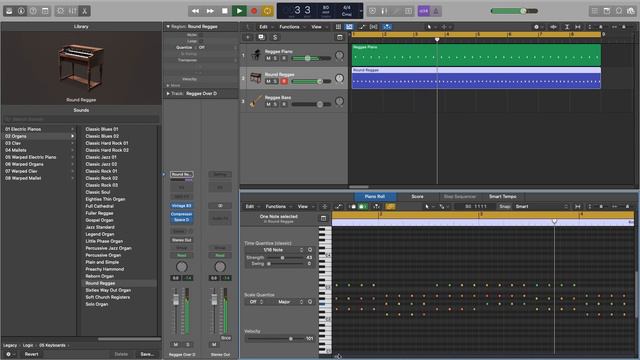This screenshot has height=360, width=640.
Task: Open the region Quantize Off dropdown
Action: coord(217,47)
